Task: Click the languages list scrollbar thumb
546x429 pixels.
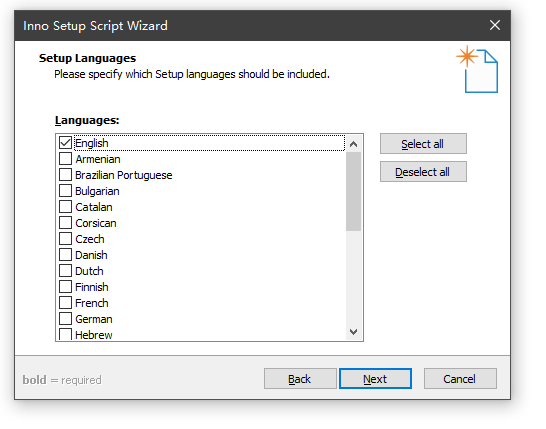Action: 353,192
